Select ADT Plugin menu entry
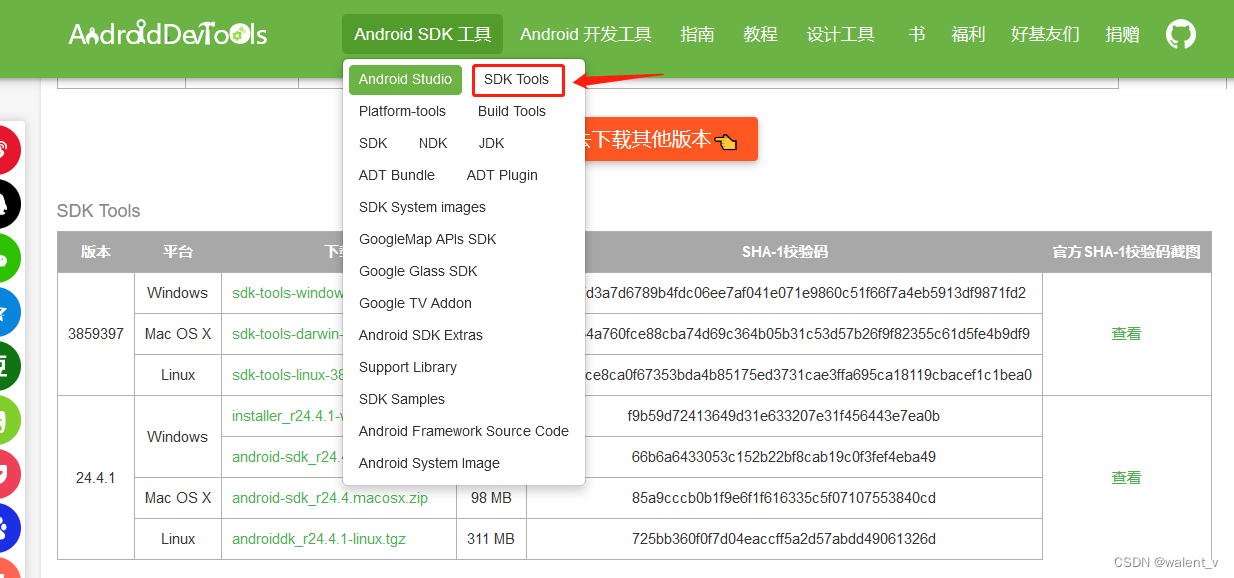Image resolution: width=1234 pixels, height=578 pixels. [502, 175]
